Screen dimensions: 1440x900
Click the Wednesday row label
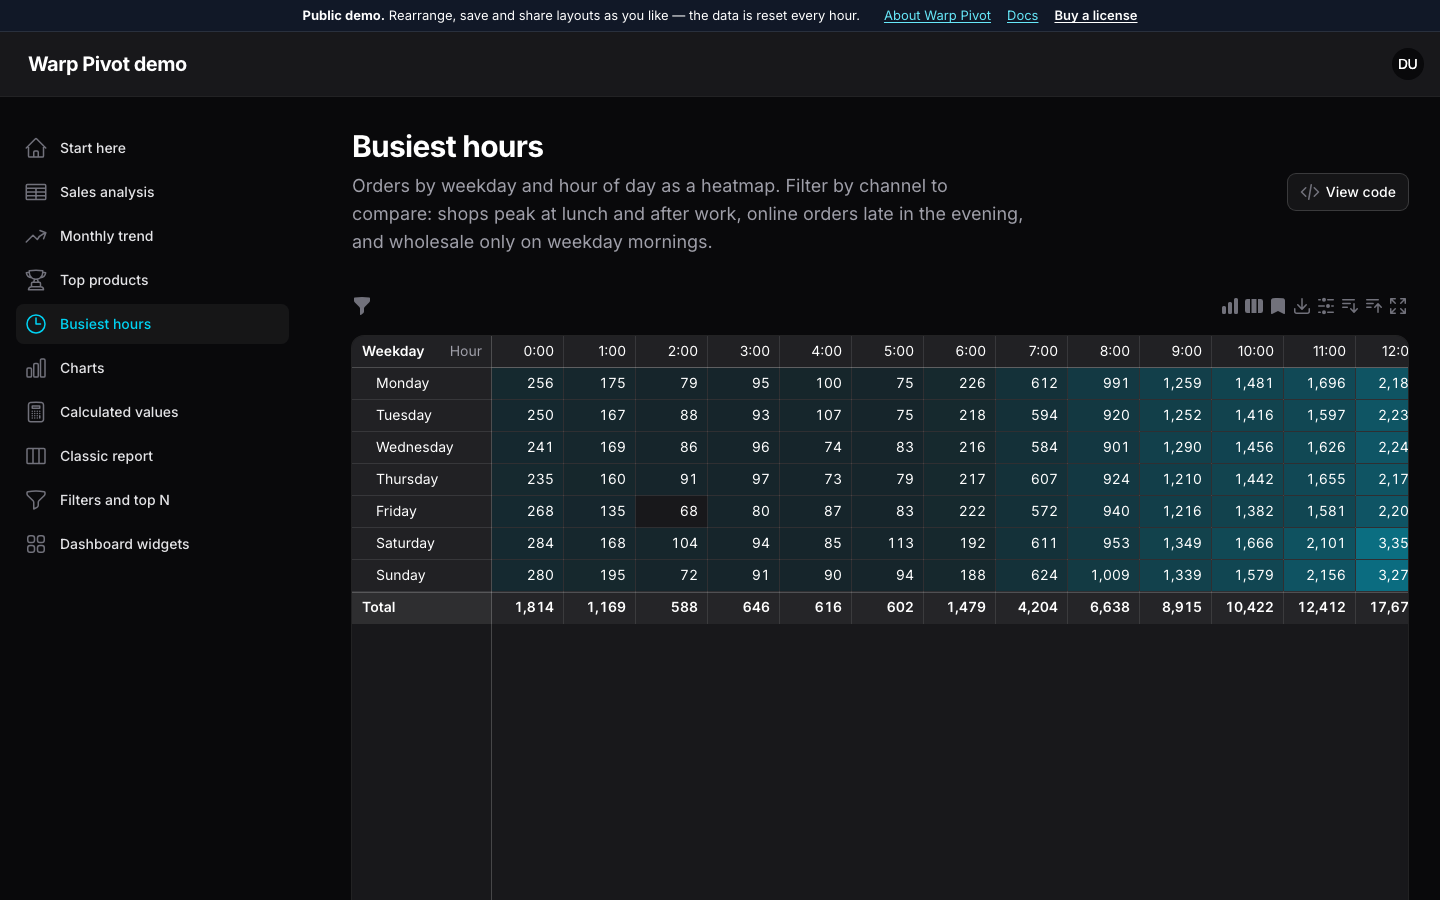[421, 447]
